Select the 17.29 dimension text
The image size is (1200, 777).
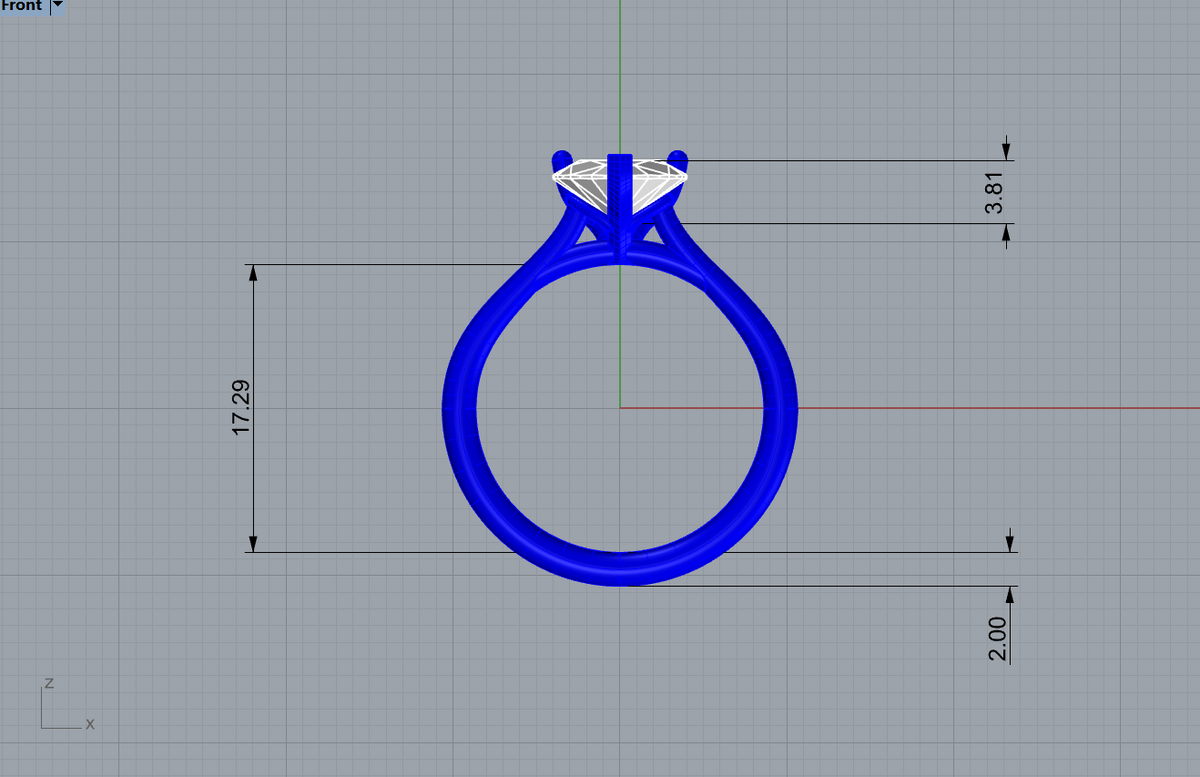pos(241,407)
